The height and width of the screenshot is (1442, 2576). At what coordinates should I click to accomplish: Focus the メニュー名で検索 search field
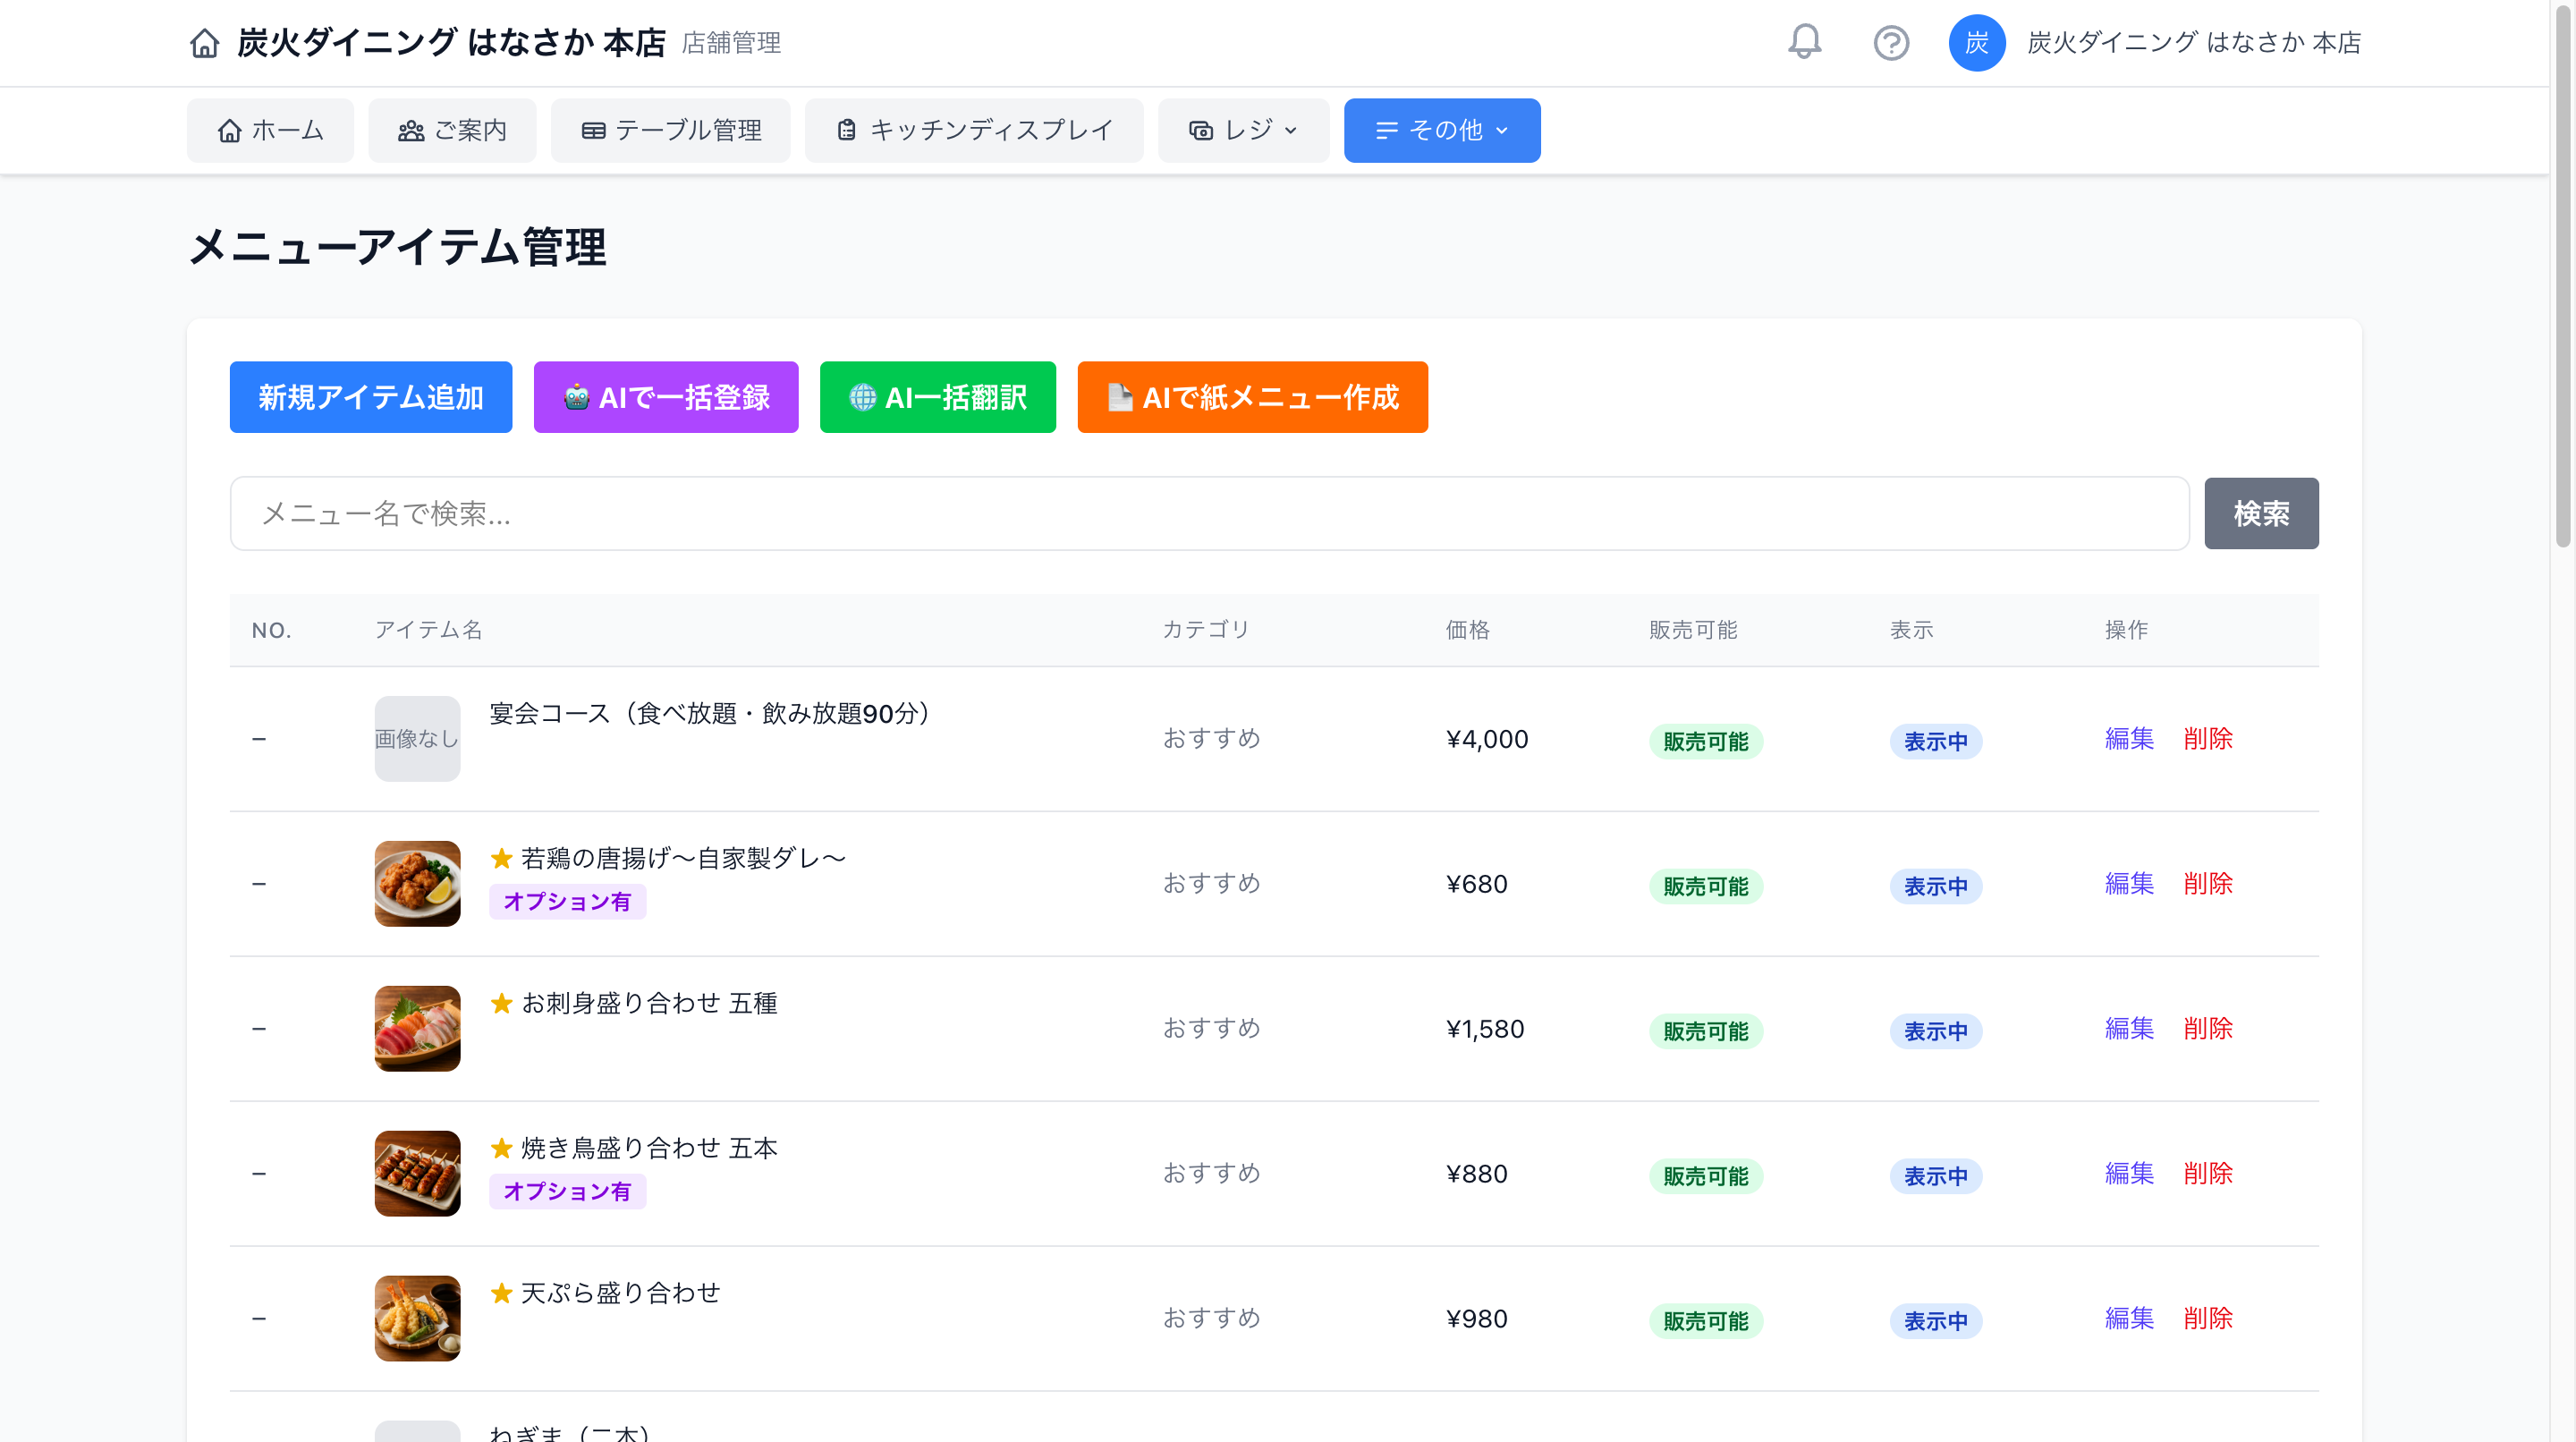click(1209, 513)
